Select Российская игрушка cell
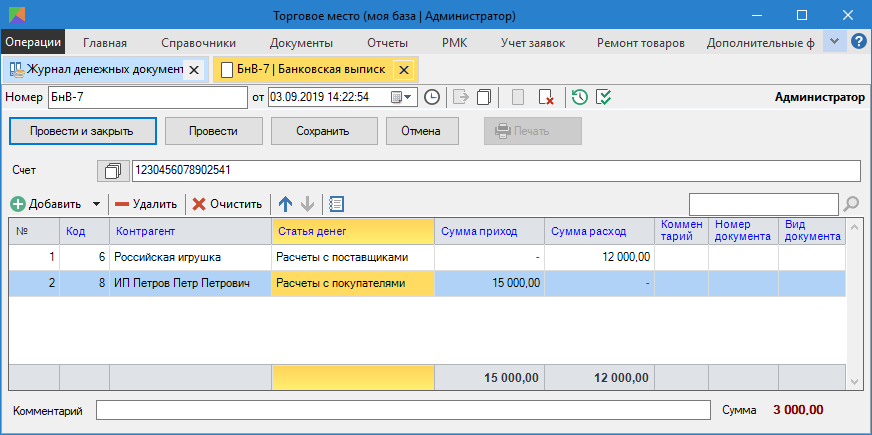The width and height of the screenshot is (872, 435). (191, 258)
